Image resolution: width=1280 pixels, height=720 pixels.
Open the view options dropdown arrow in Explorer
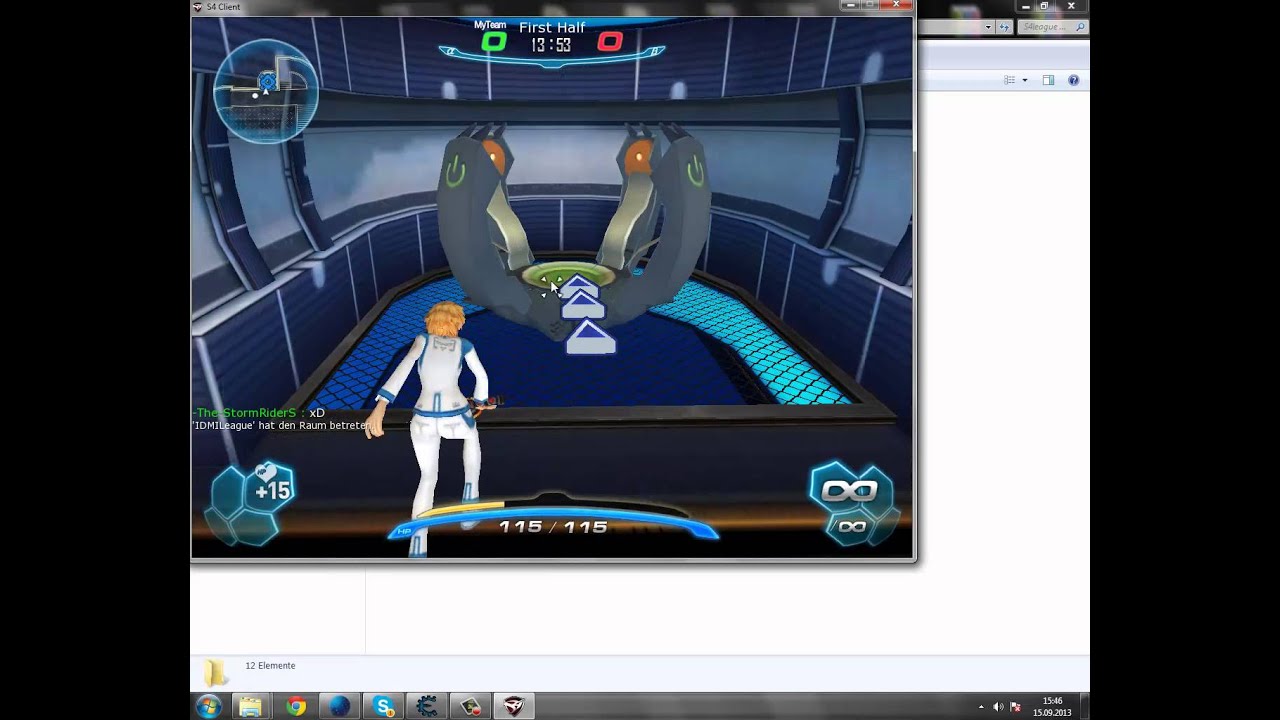(1024, 80)
